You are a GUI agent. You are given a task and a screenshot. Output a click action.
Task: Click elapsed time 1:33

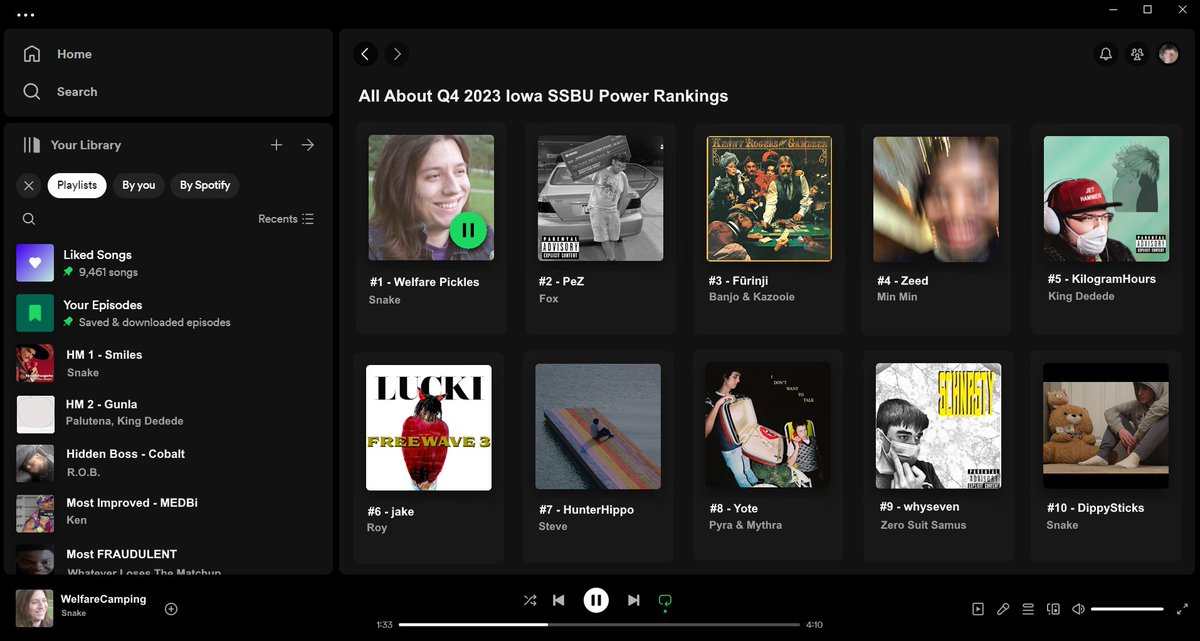[x=384, y=625]
